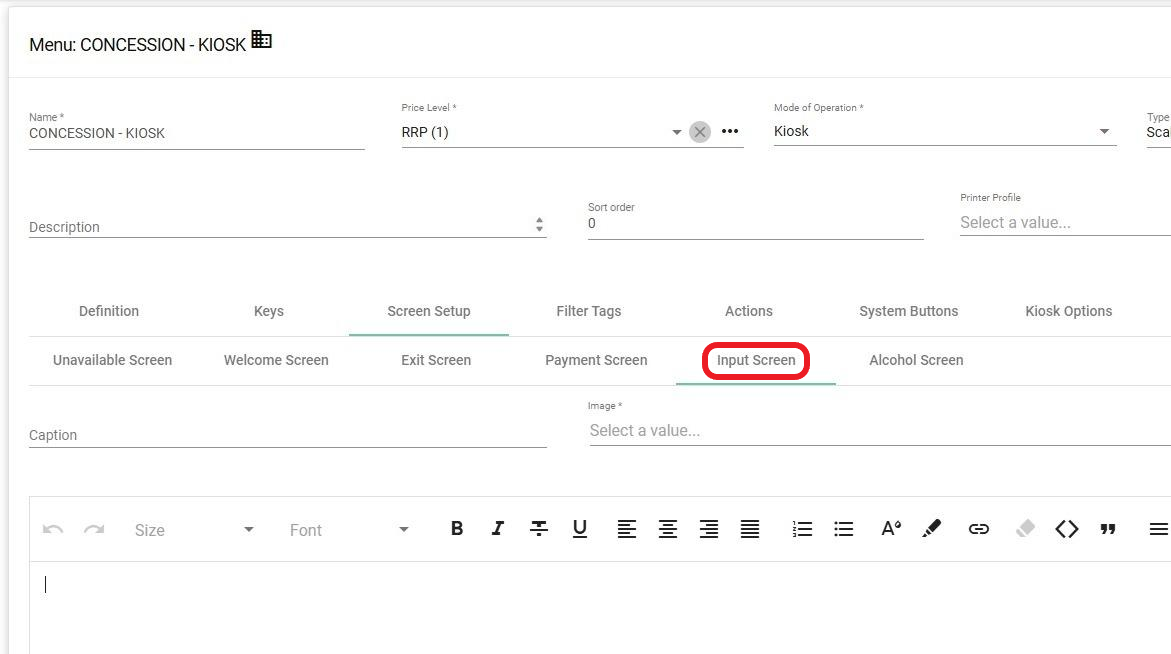Switch to the Kiosk Options tab
Image resolution: width=1171 pixels, height=654 pixels.
1067,311
